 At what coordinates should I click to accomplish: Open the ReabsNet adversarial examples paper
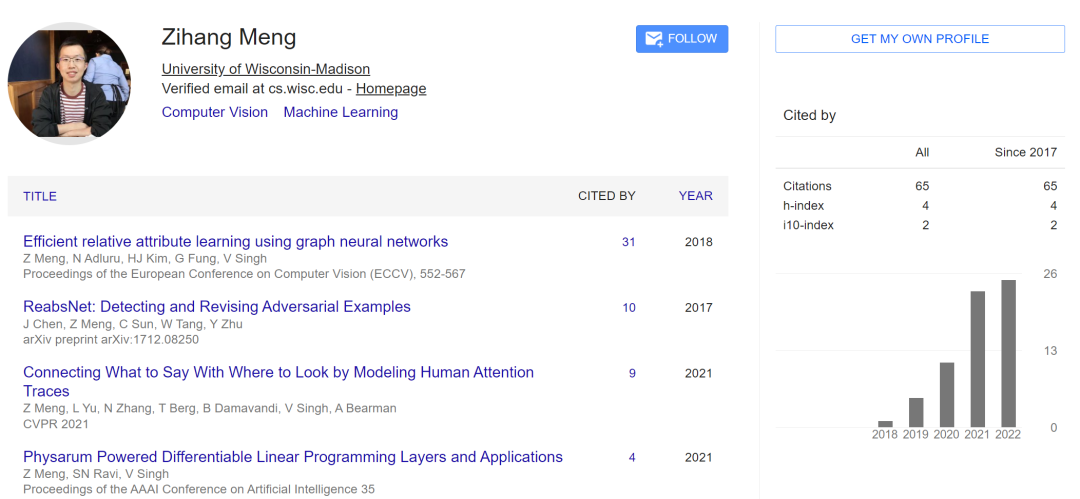217,307
